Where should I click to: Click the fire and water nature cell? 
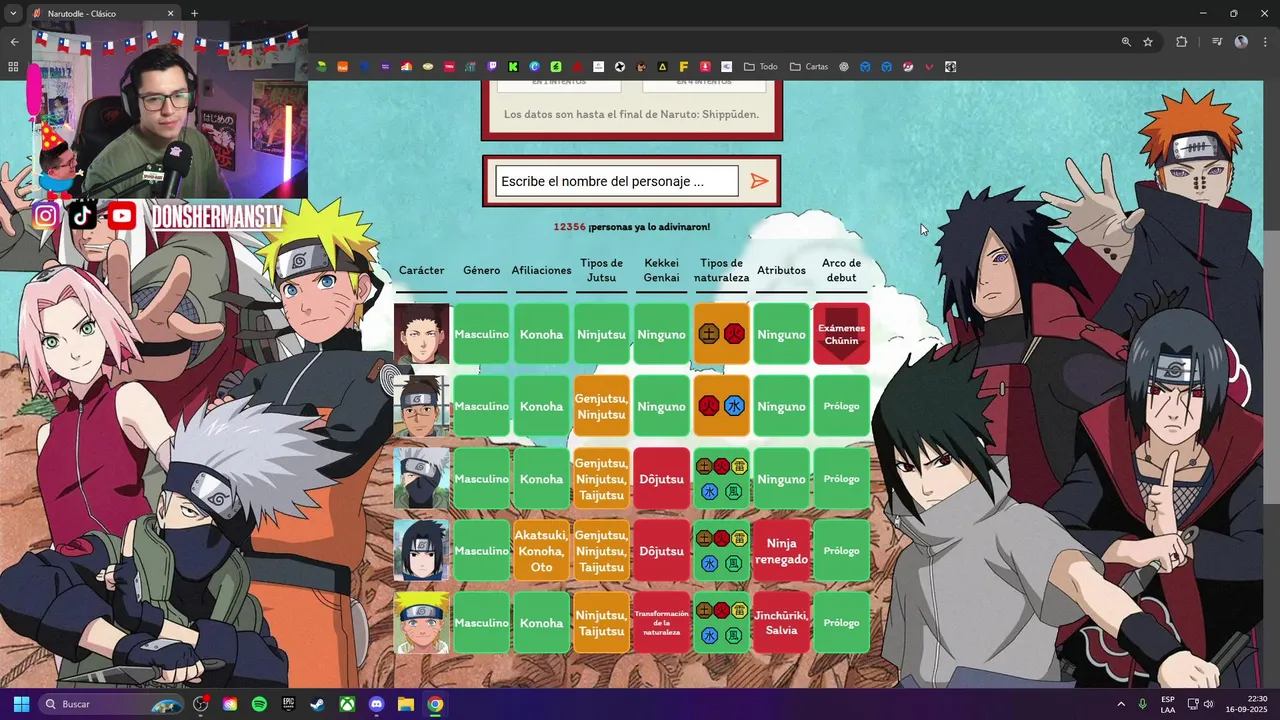(721, 406)
